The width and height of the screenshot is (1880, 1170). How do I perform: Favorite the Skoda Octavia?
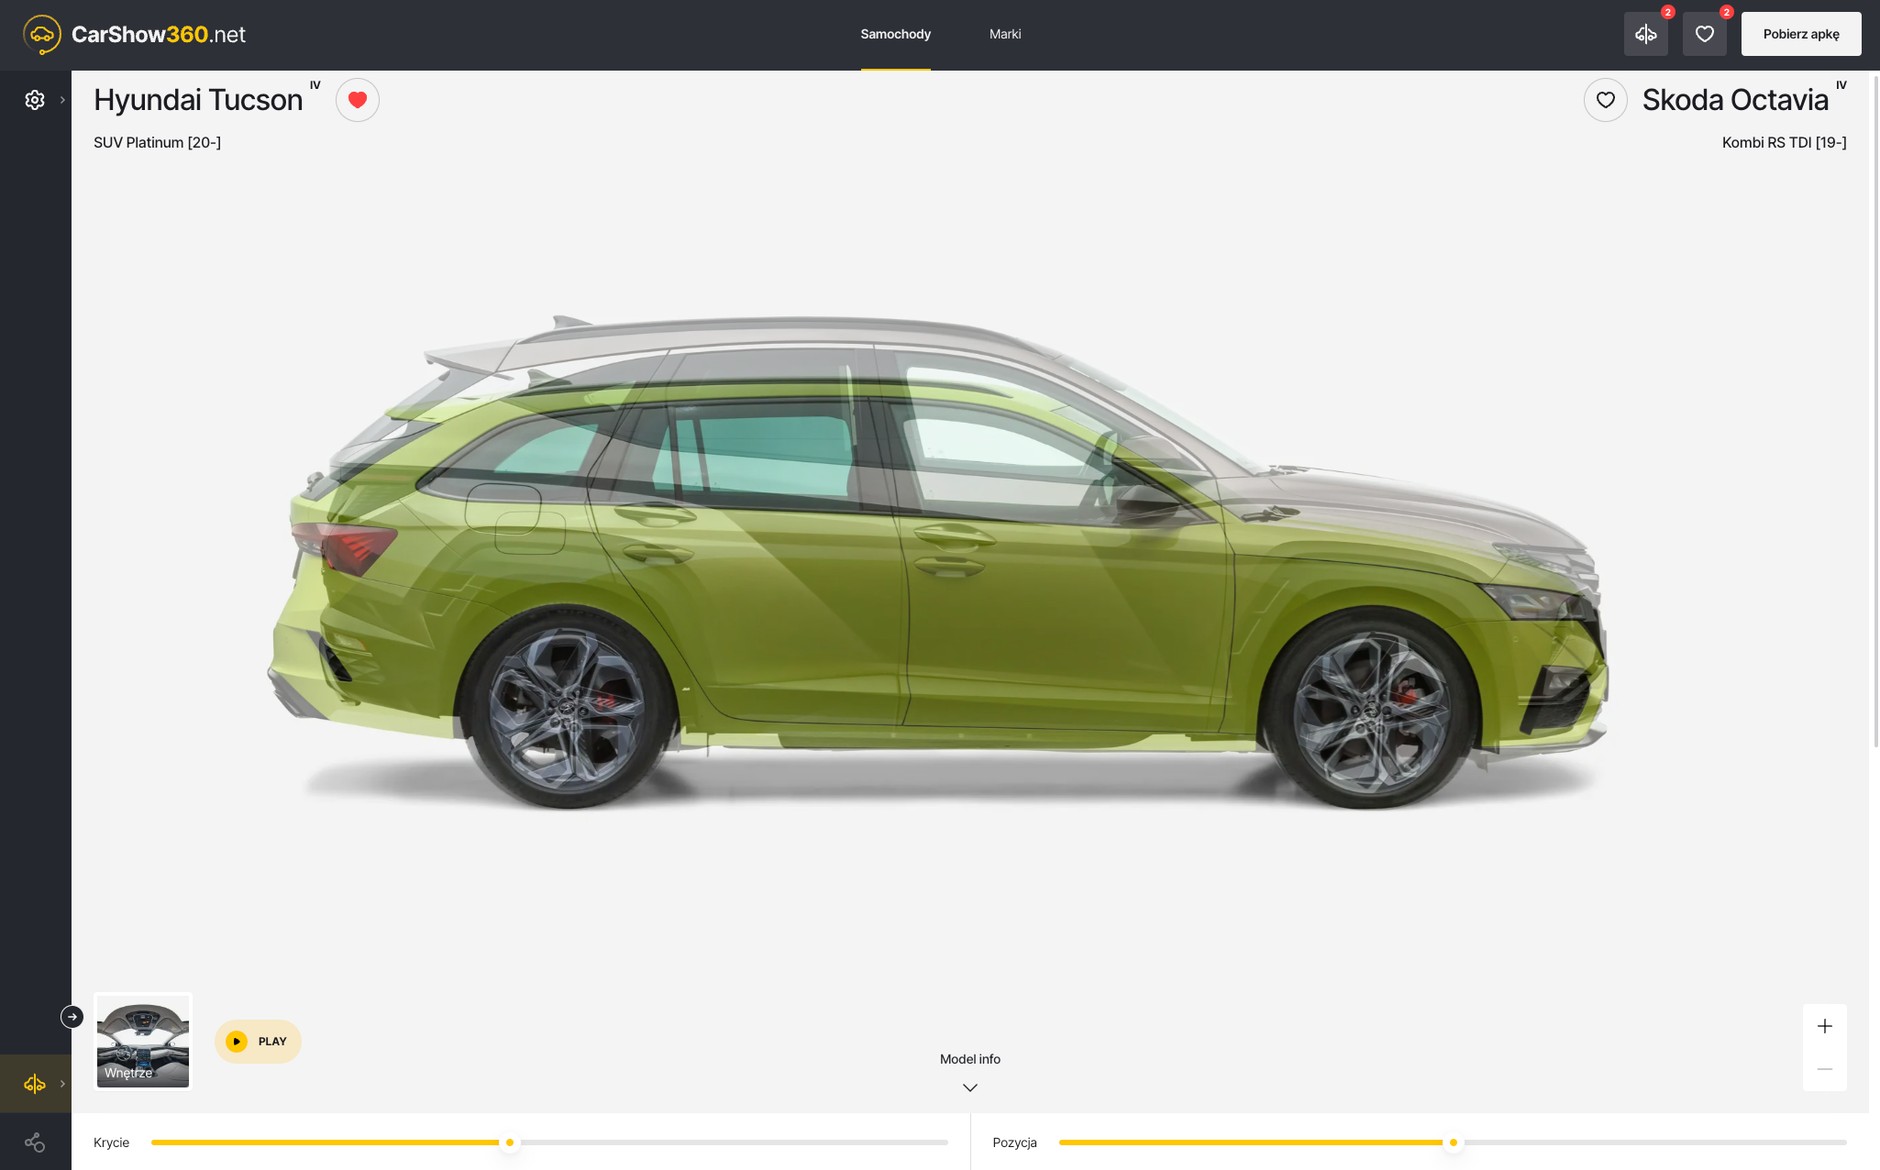click(x=1605, y=100)
